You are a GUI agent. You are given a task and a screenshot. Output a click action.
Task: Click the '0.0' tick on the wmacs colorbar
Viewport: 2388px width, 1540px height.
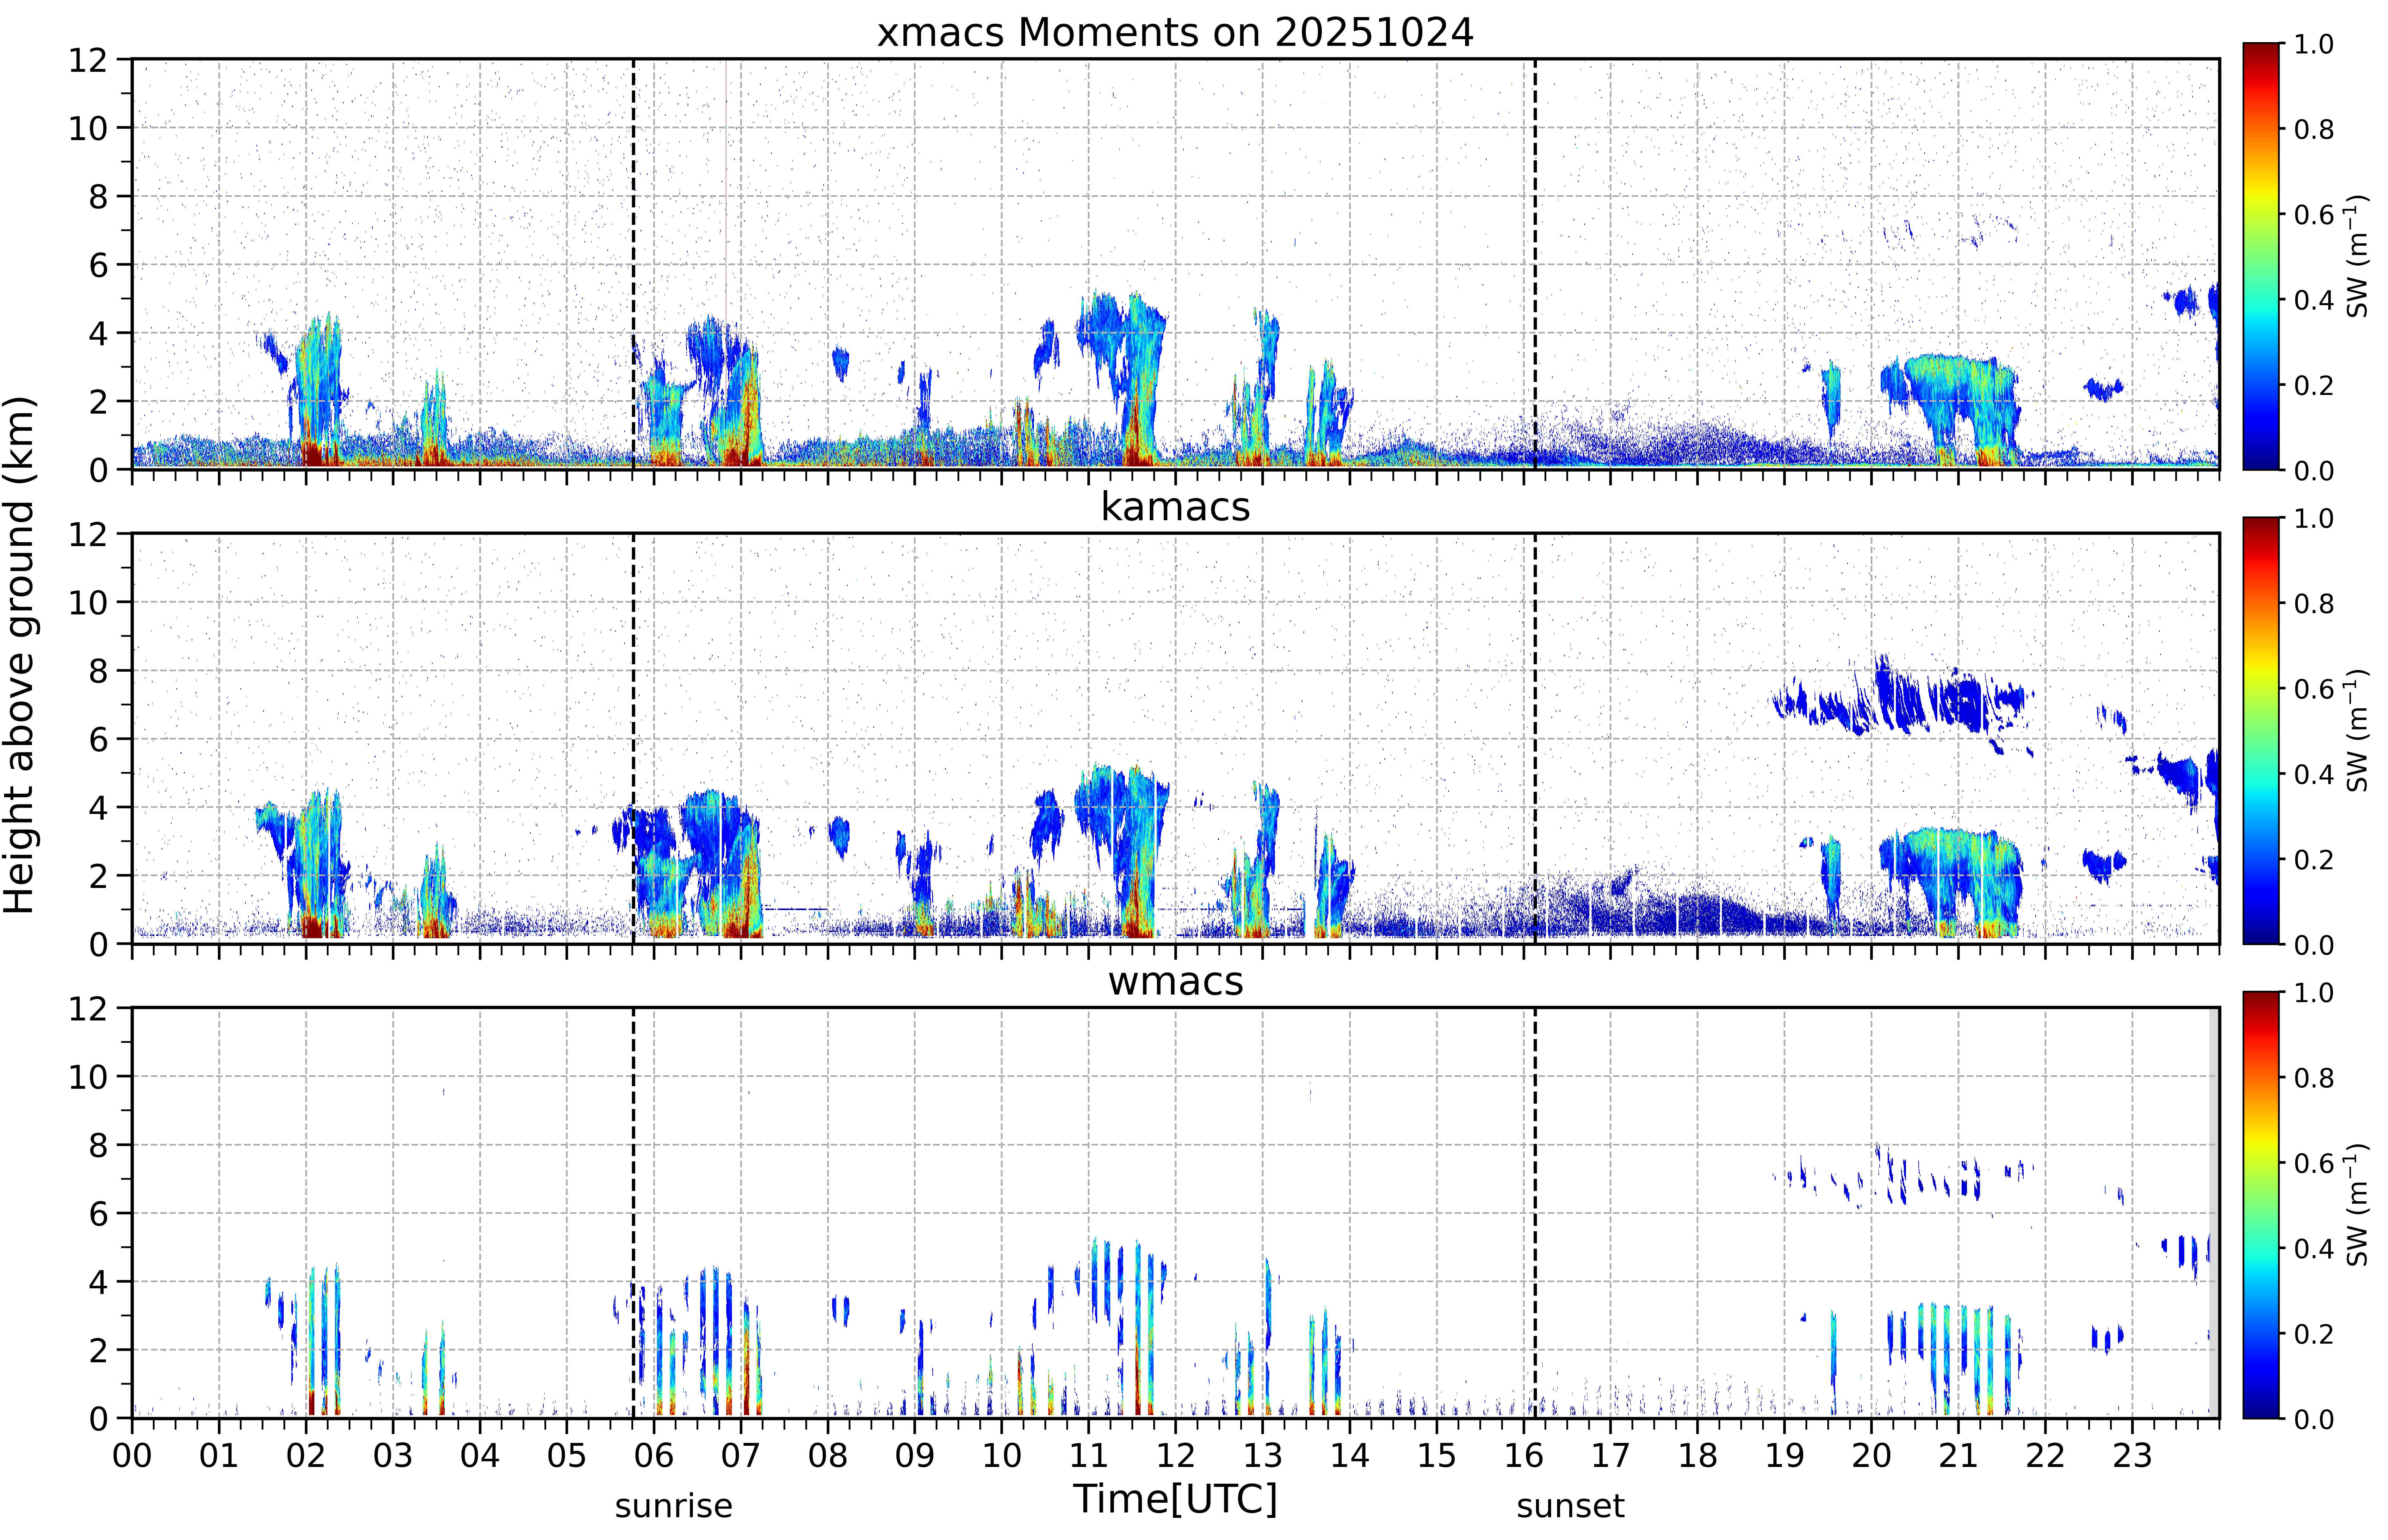pos(2314,1419)
